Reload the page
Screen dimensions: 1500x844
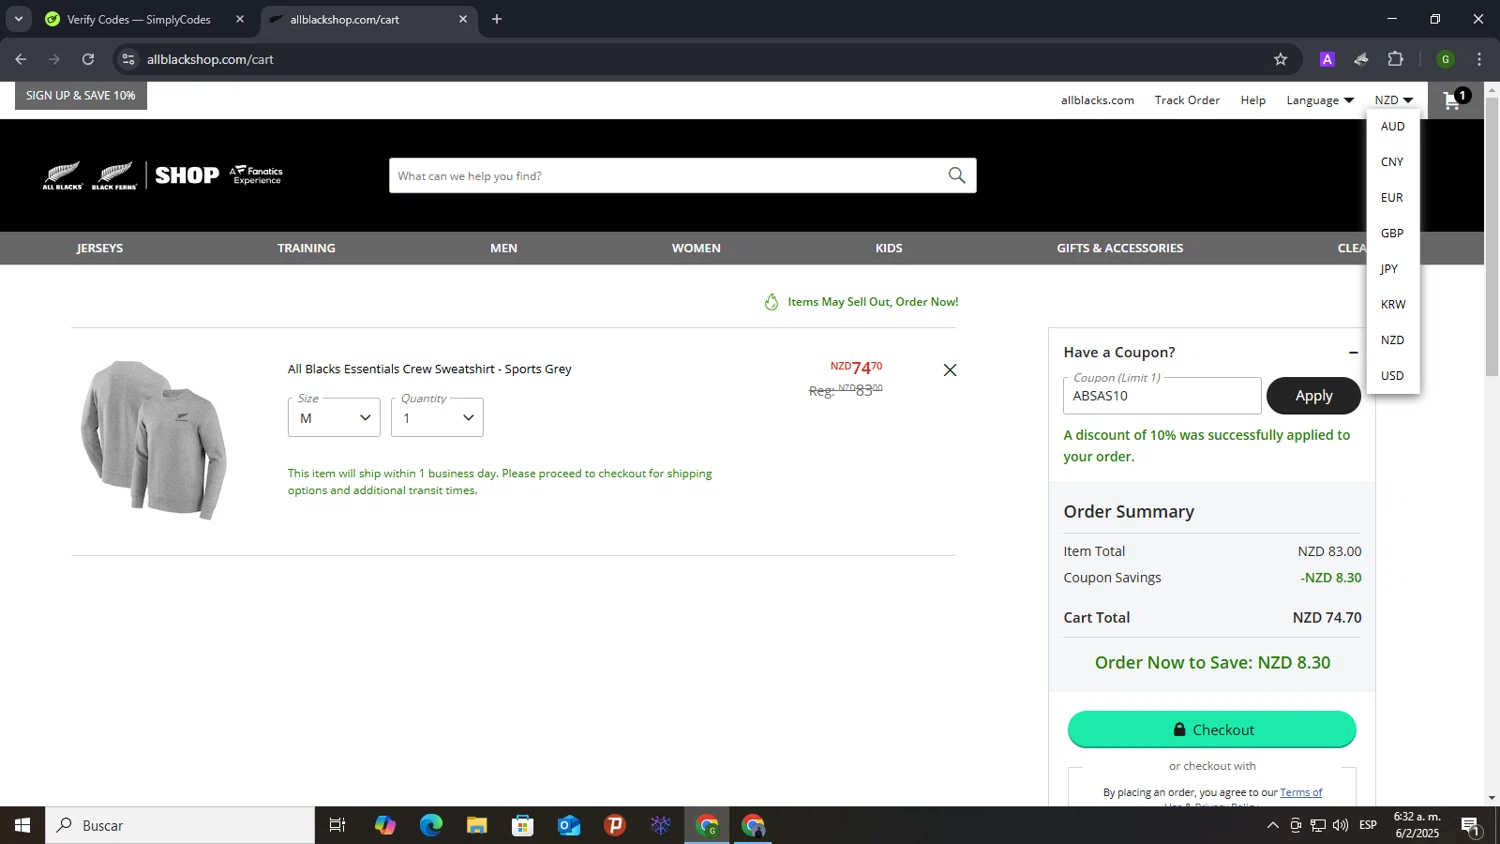[x=88, y=59]
